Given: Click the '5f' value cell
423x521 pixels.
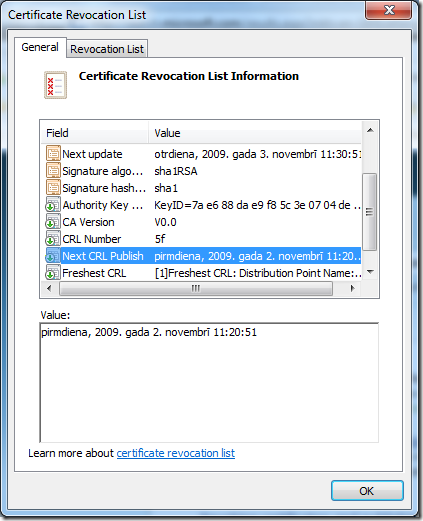Looking at the screenshot, I should click(160, 239).
